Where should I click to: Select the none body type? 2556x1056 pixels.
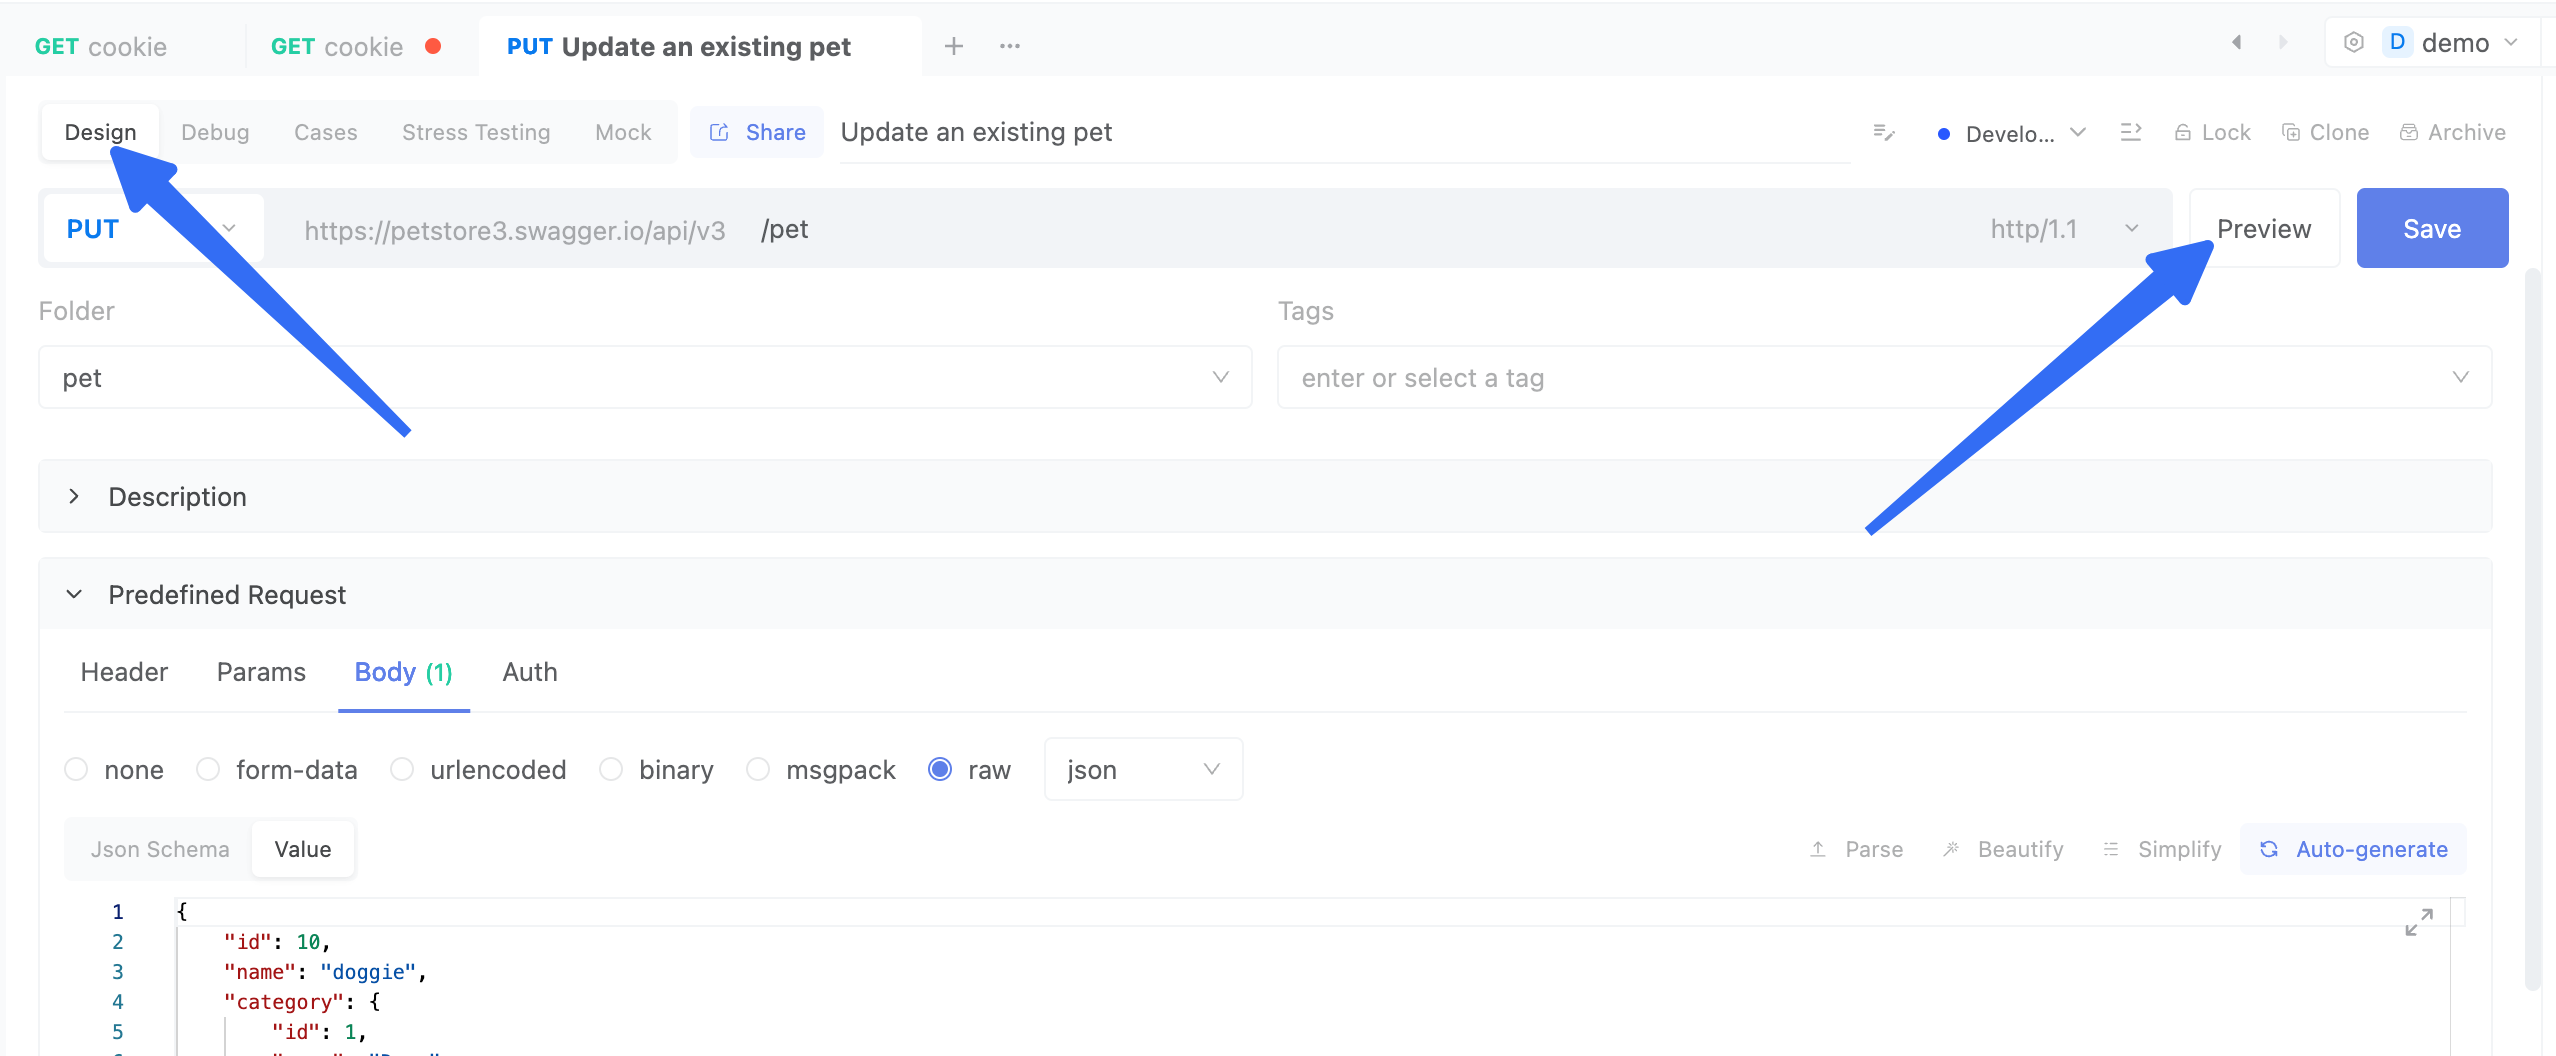(x=76, y=769)
